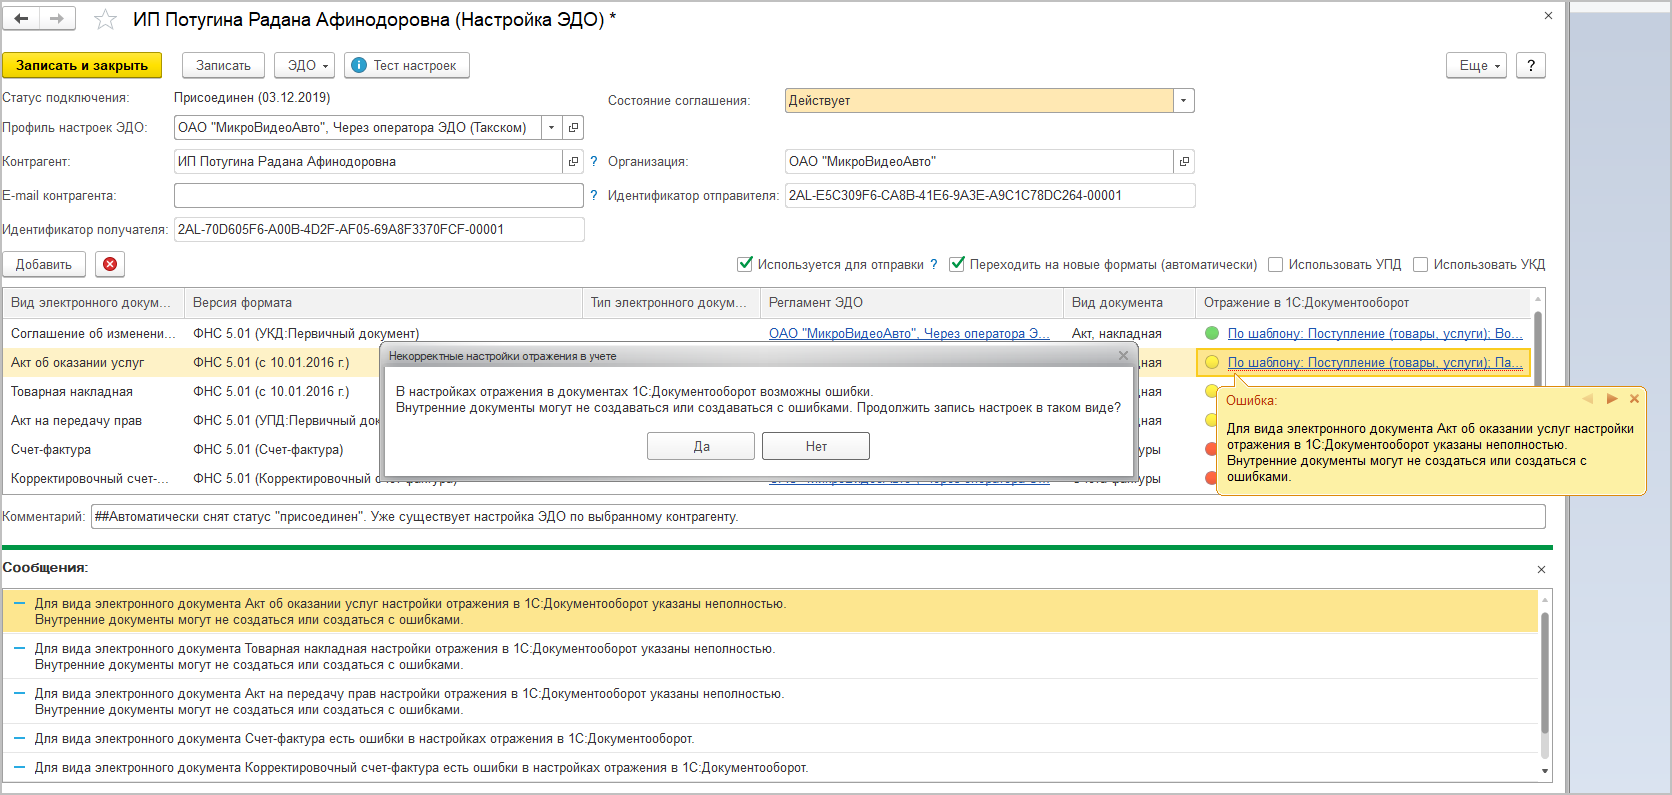
Task: Select Соглашение об изменении row
Action: click(x=766, y=333)
